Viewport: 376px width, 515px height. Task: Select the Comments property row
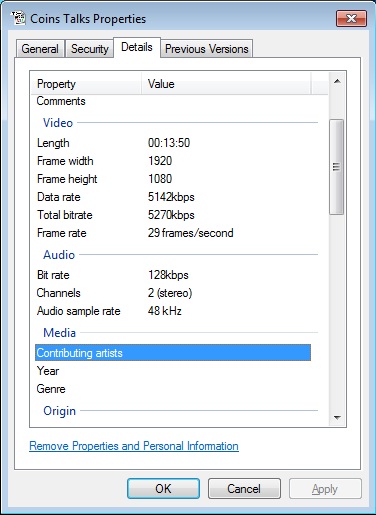[173, 101]
